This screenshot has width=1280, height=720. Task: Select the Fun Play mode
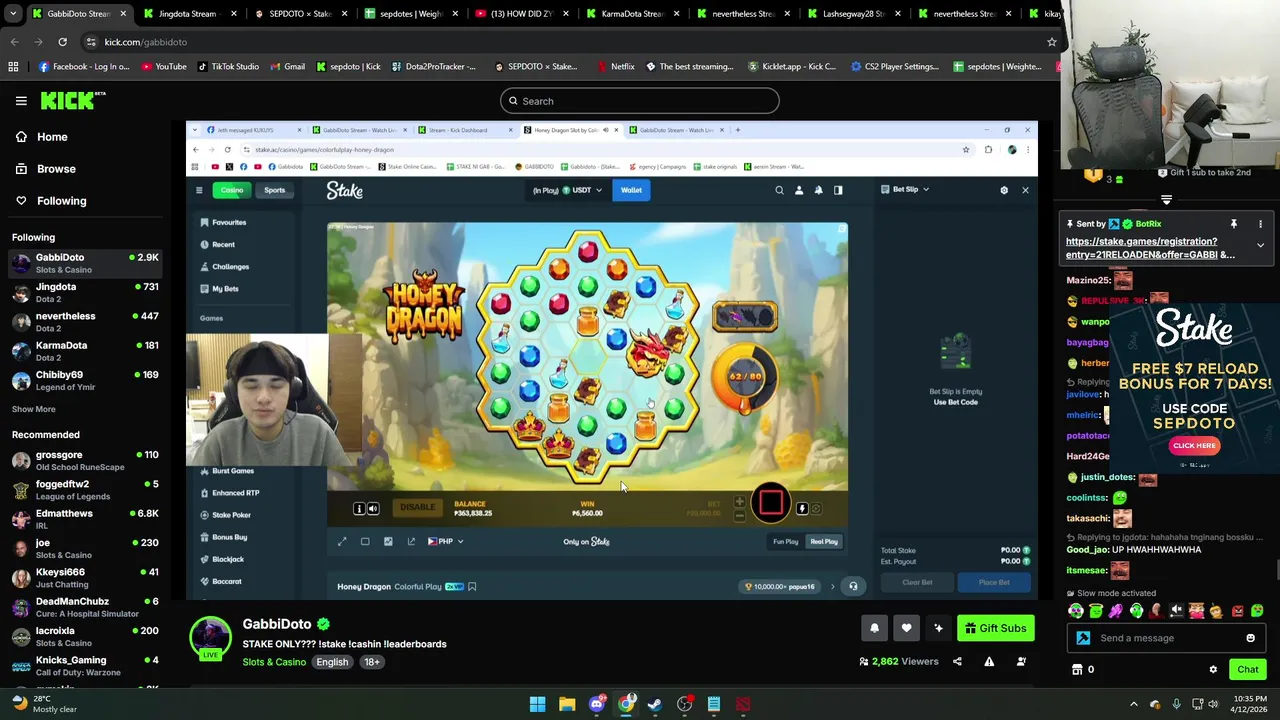(785, 541)
